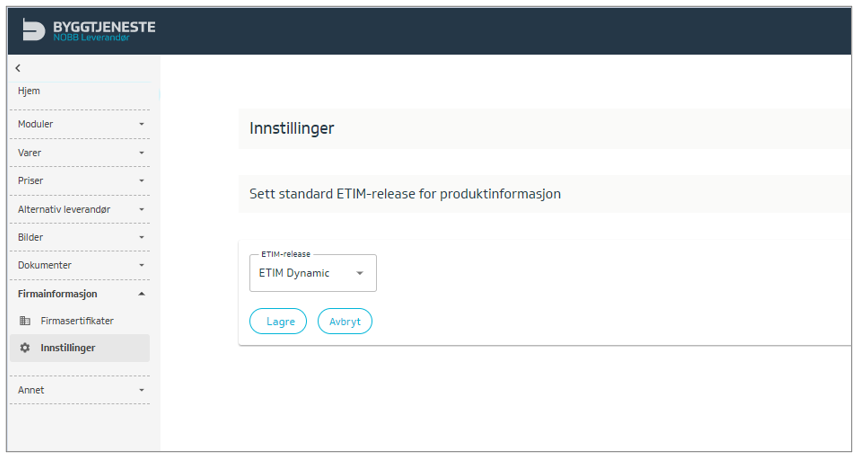Expand the Bilder section arrow

coord(141,237)
